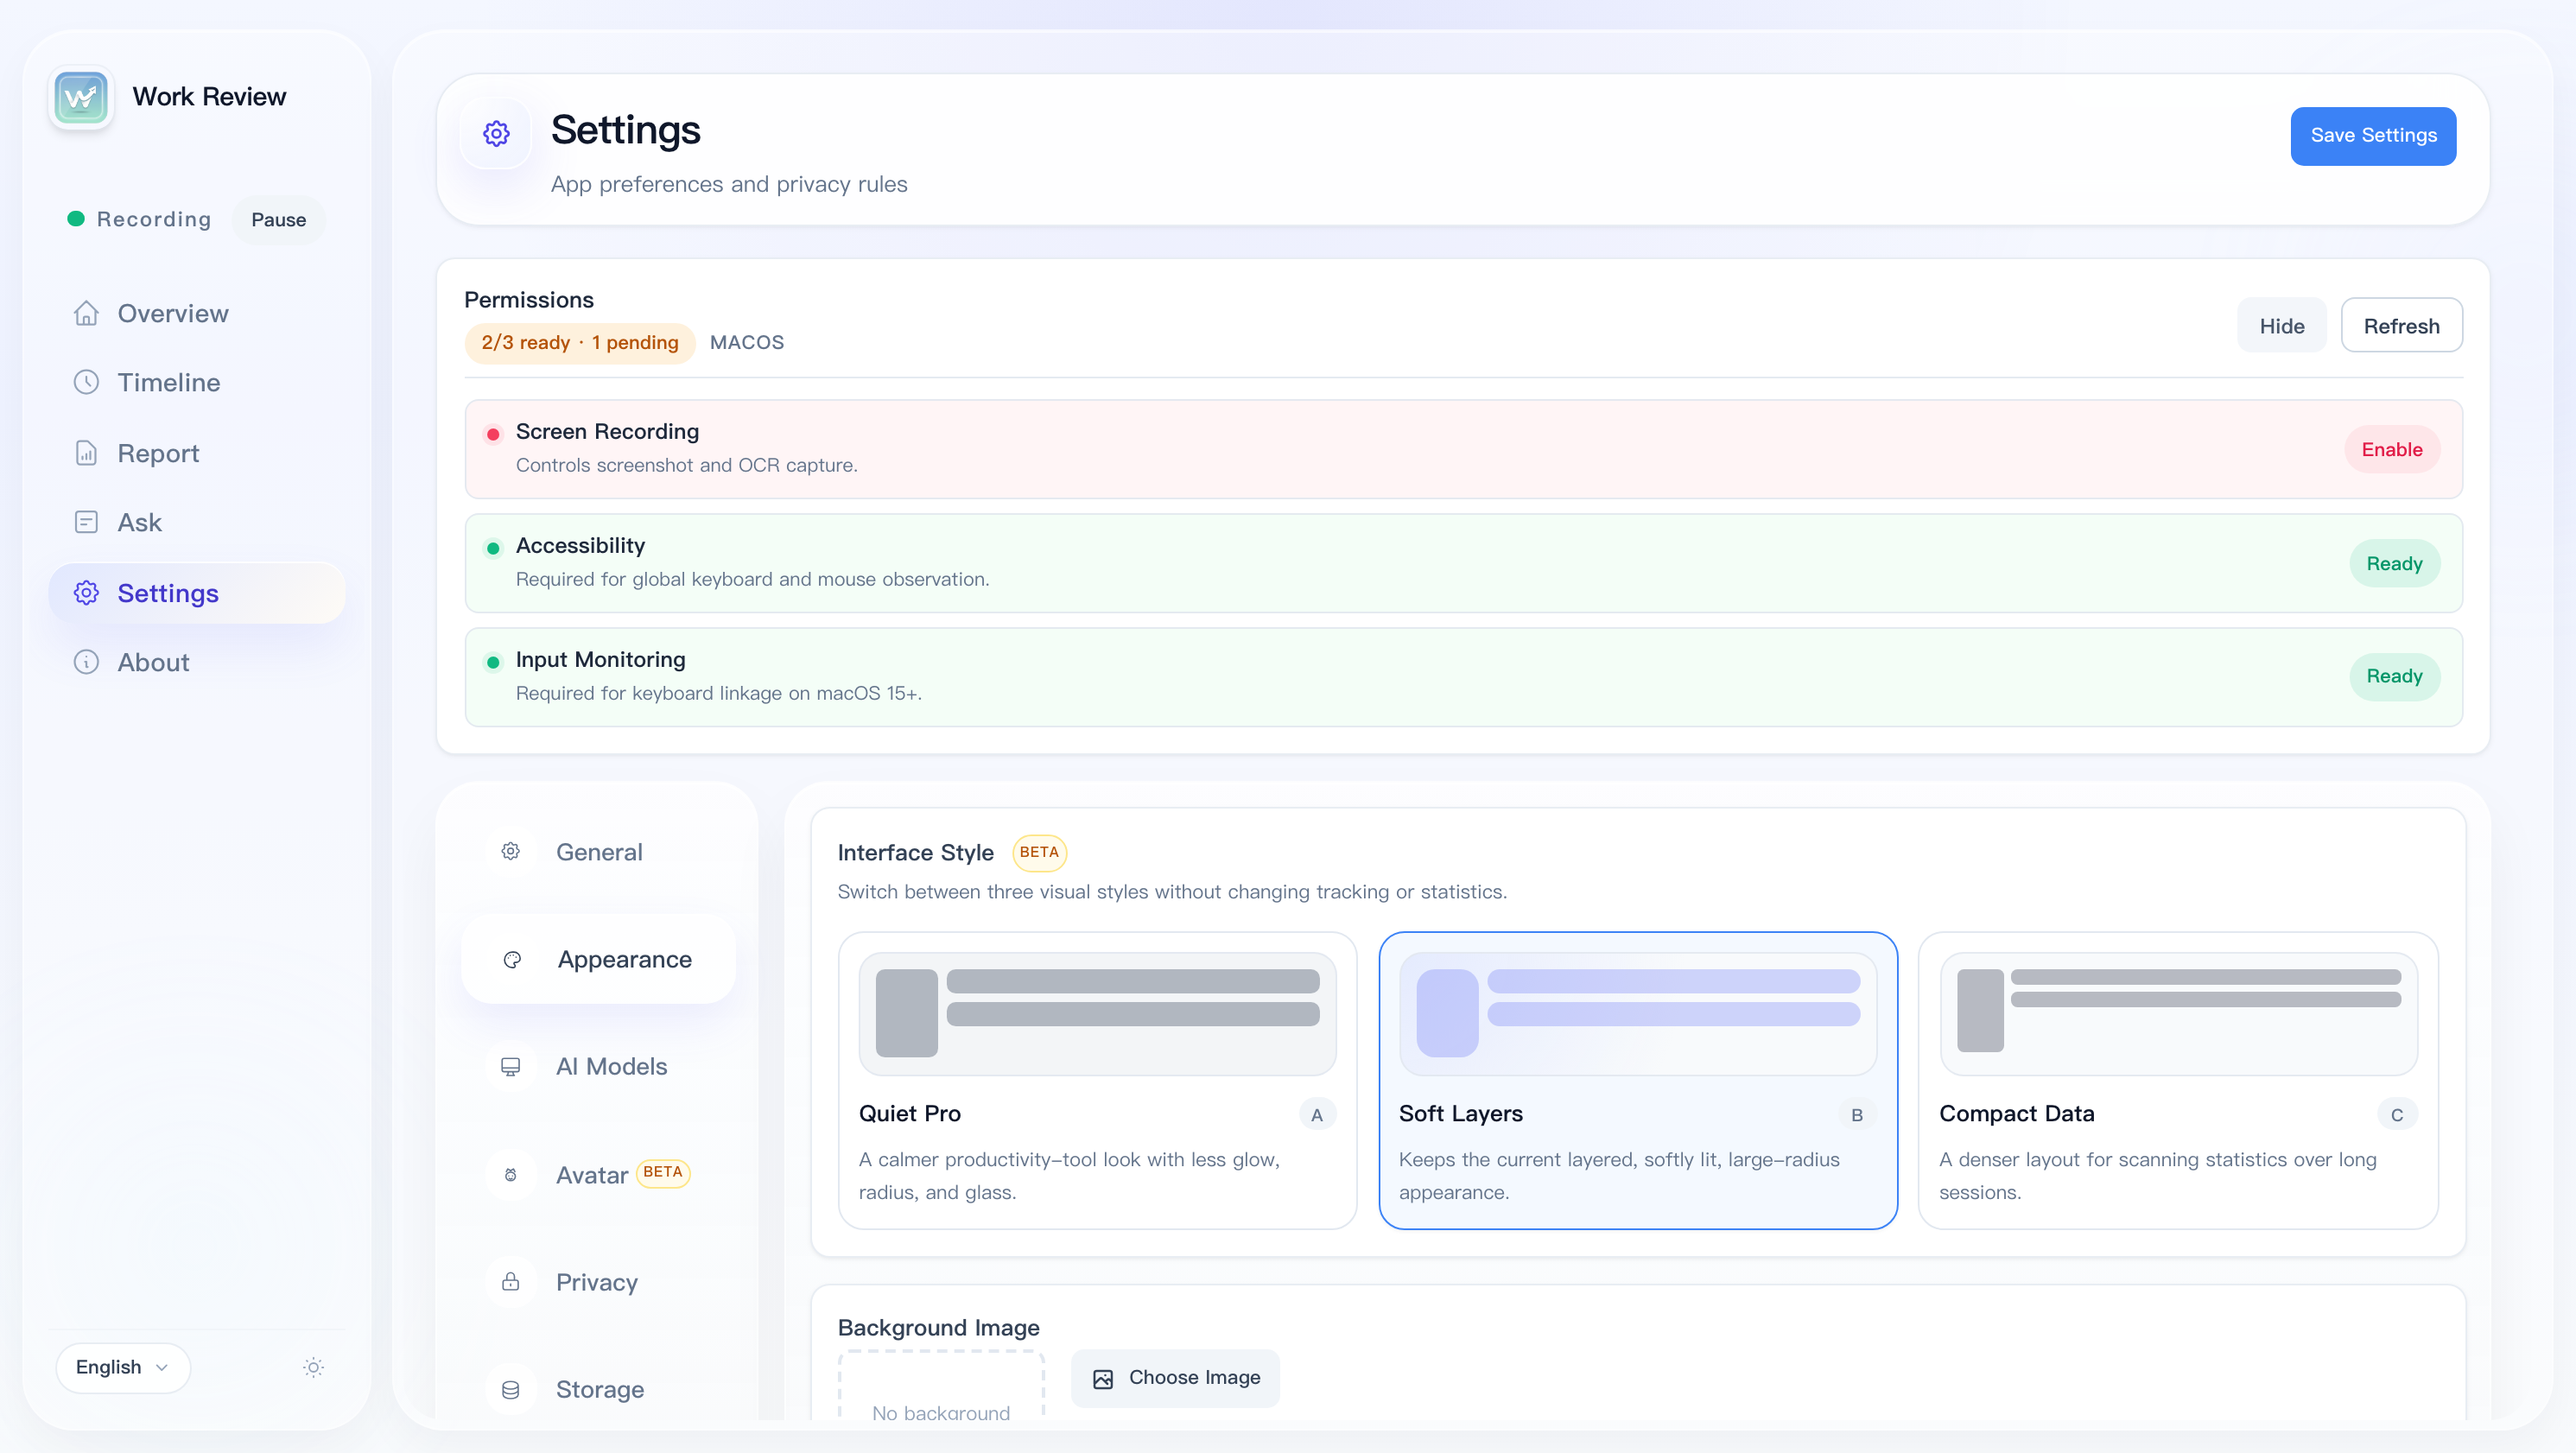Click the Save Settings button
Image resolution: width=2576 pixels, height=1453 pixels.
click(x=2373, y=136)
